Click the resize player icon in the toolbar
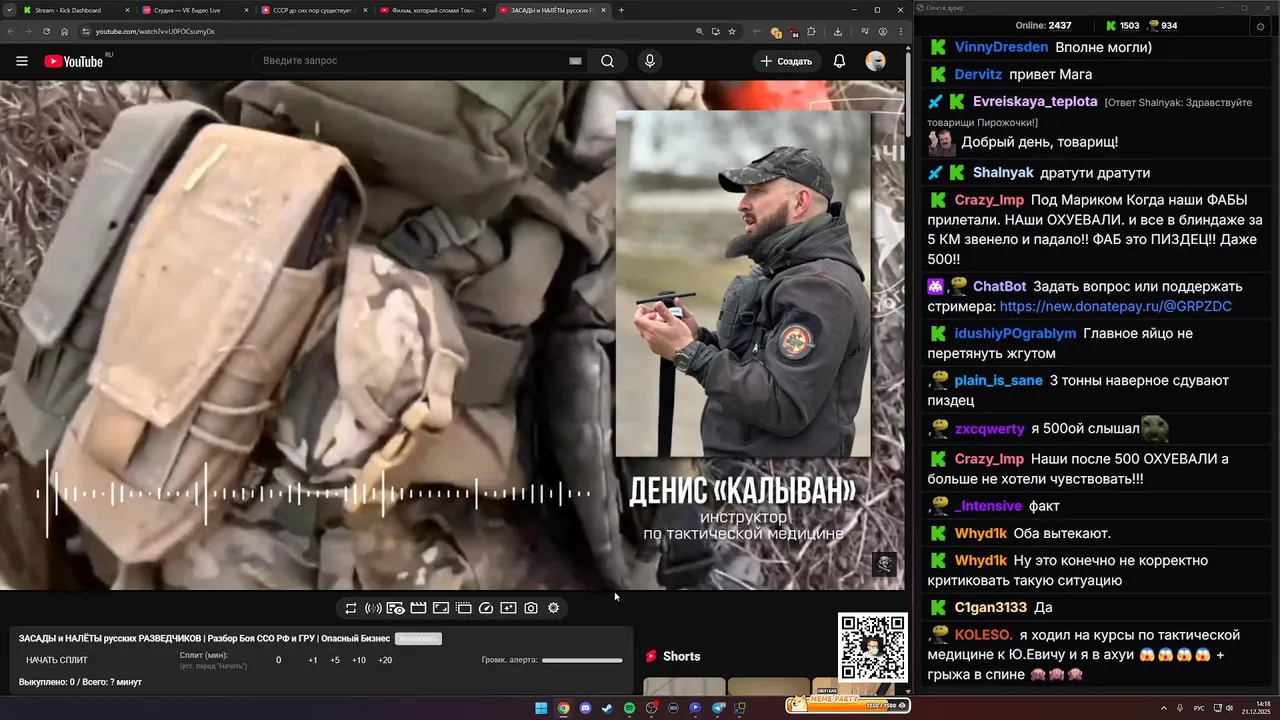The height and width of the screenshot is (720, 1280). coord(441,608)
